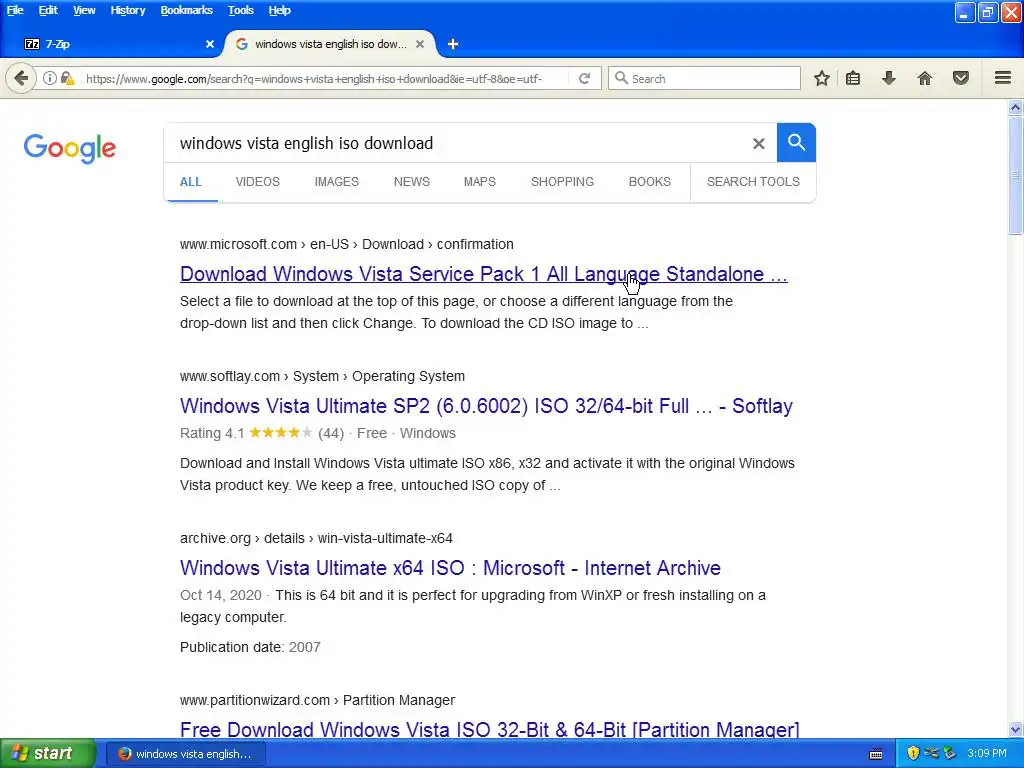Open Windows Vista Ultimate SP2 Softlay link
The image size is (1024, 768).
486,406
